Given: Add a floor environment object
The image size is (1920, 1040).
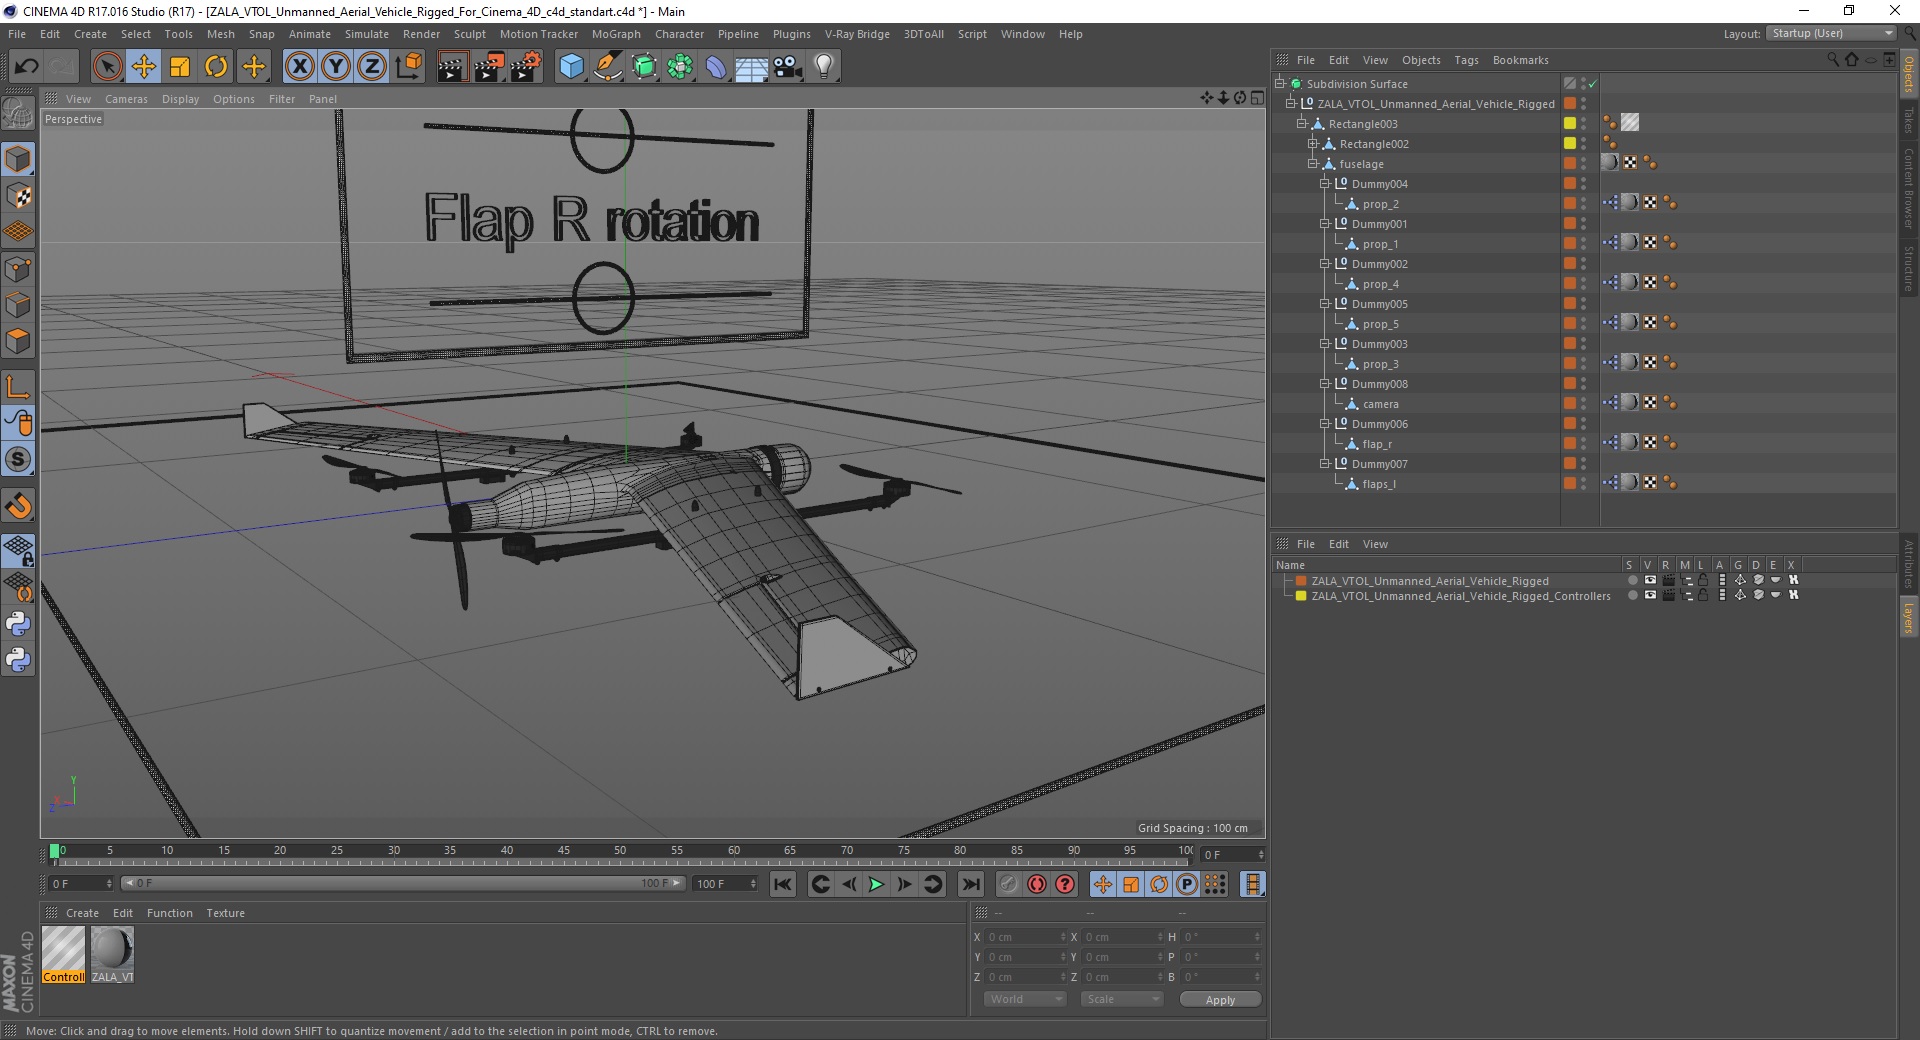Looking at the screenshot, I should 752,67.
